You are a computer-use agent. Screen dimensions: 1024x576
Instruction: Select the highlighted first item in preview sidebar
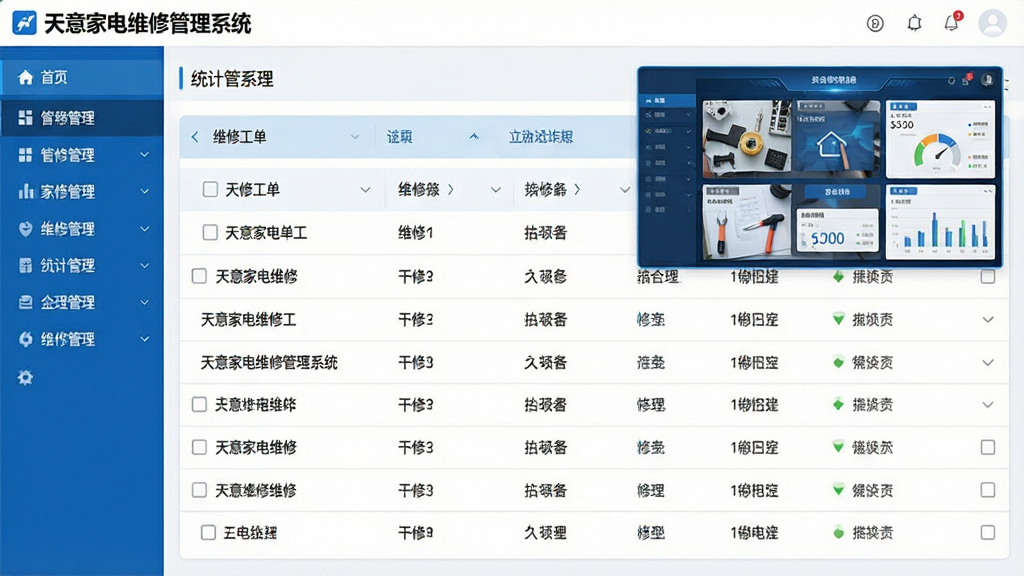click(x=667, y=101)
